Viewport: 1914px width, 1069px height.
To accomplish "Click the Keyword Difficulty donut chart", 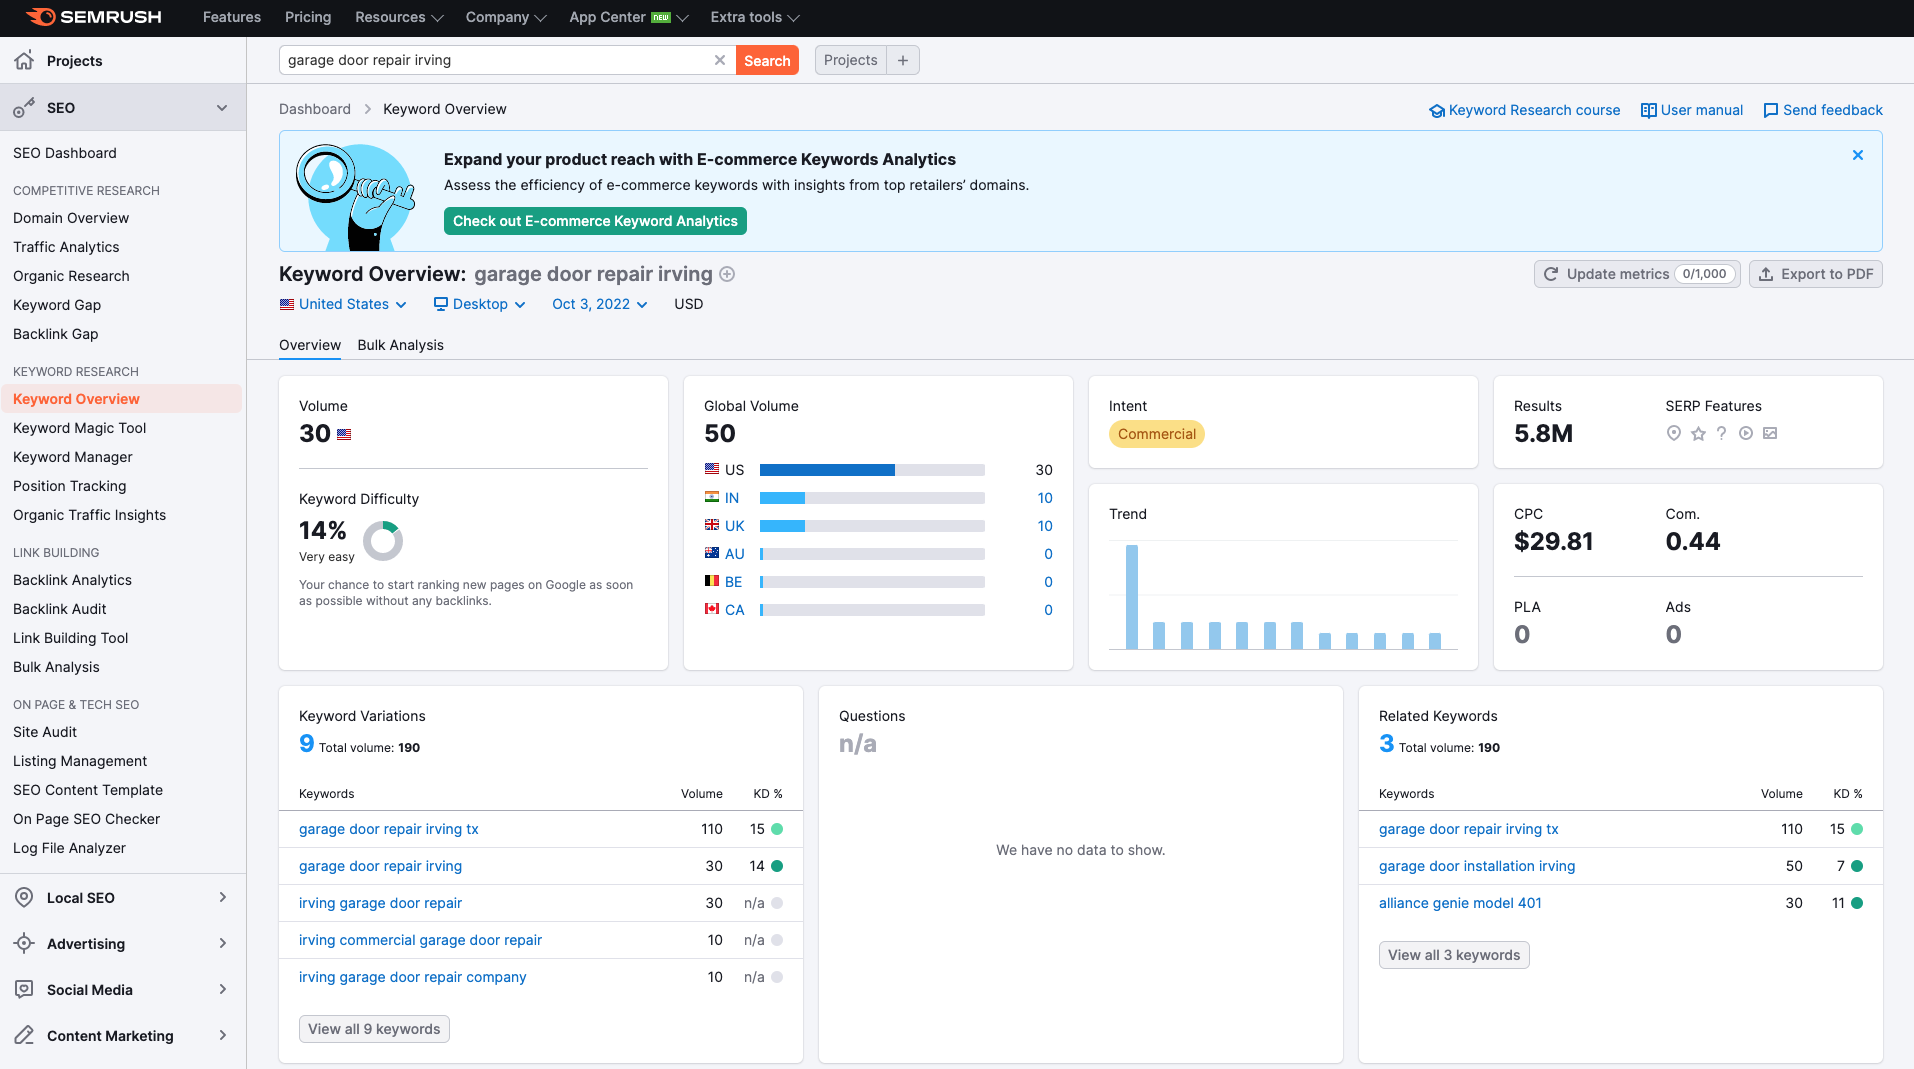I will pos(382,541).
